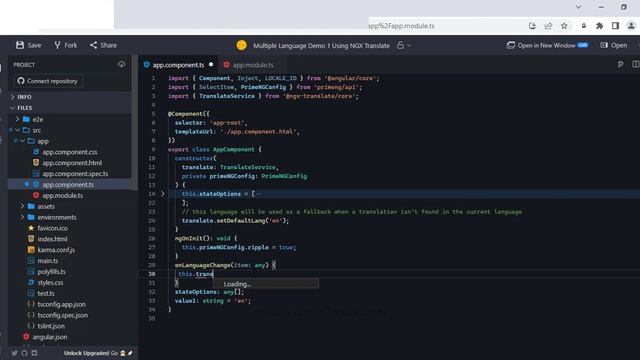Open styles.css file
640x360 pixels.
point(50,282)
